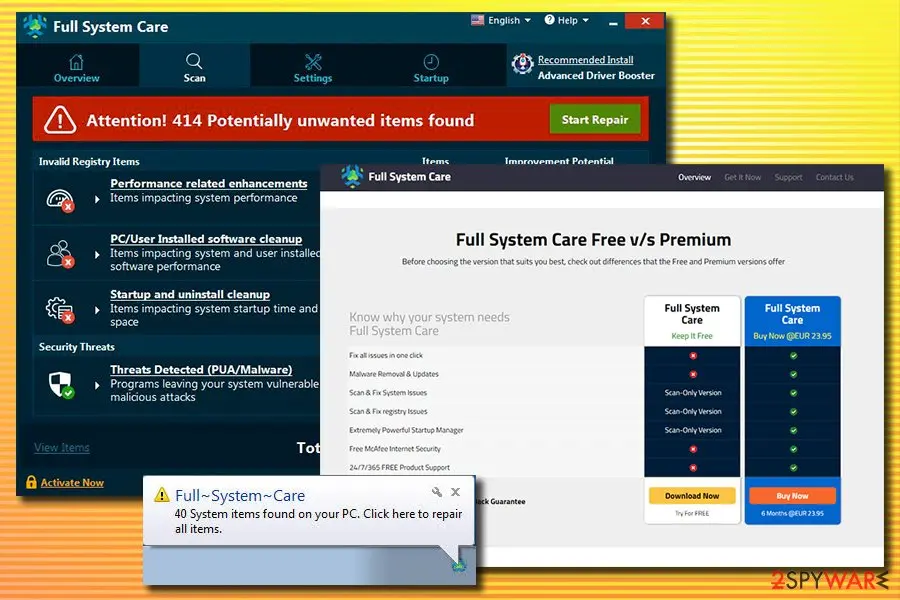Click the performance gauge icon
900x600 pixels.
pyautogui.click(x=60, y=200)
